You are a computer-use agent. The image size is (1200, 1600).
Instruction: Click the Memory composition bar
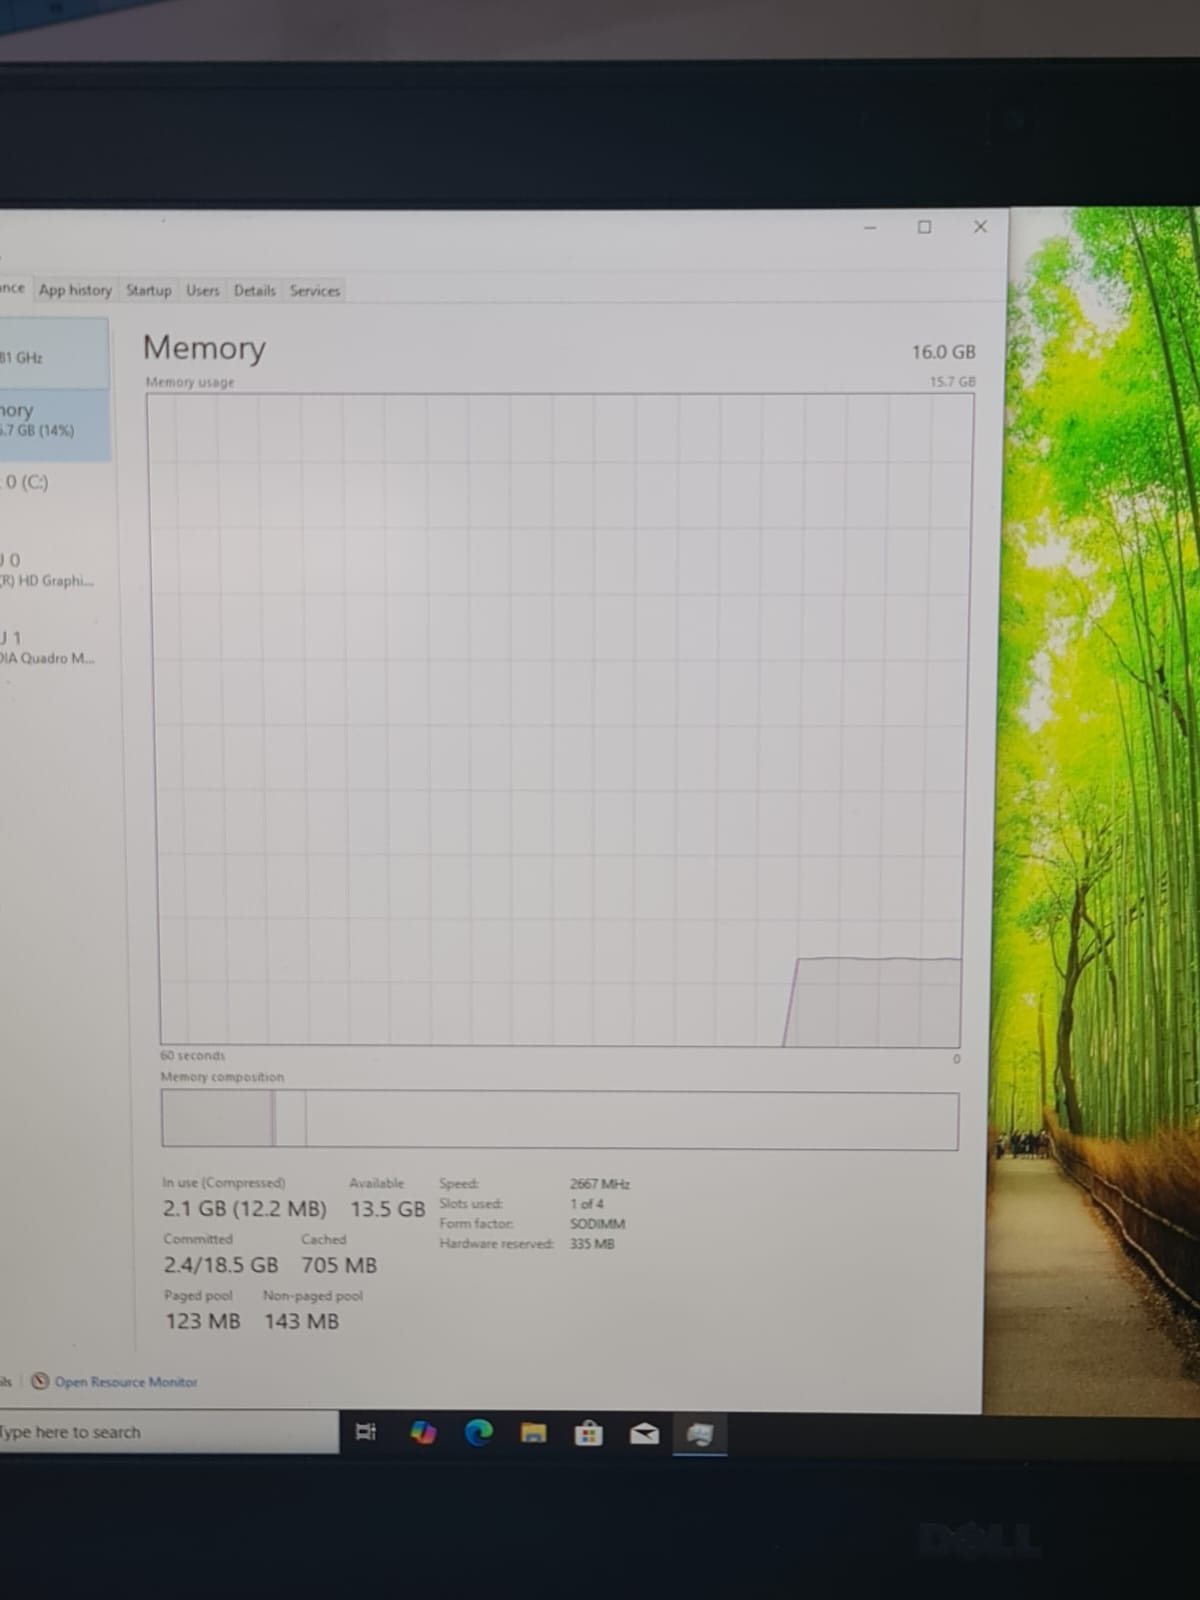(x=559, y=1120)
